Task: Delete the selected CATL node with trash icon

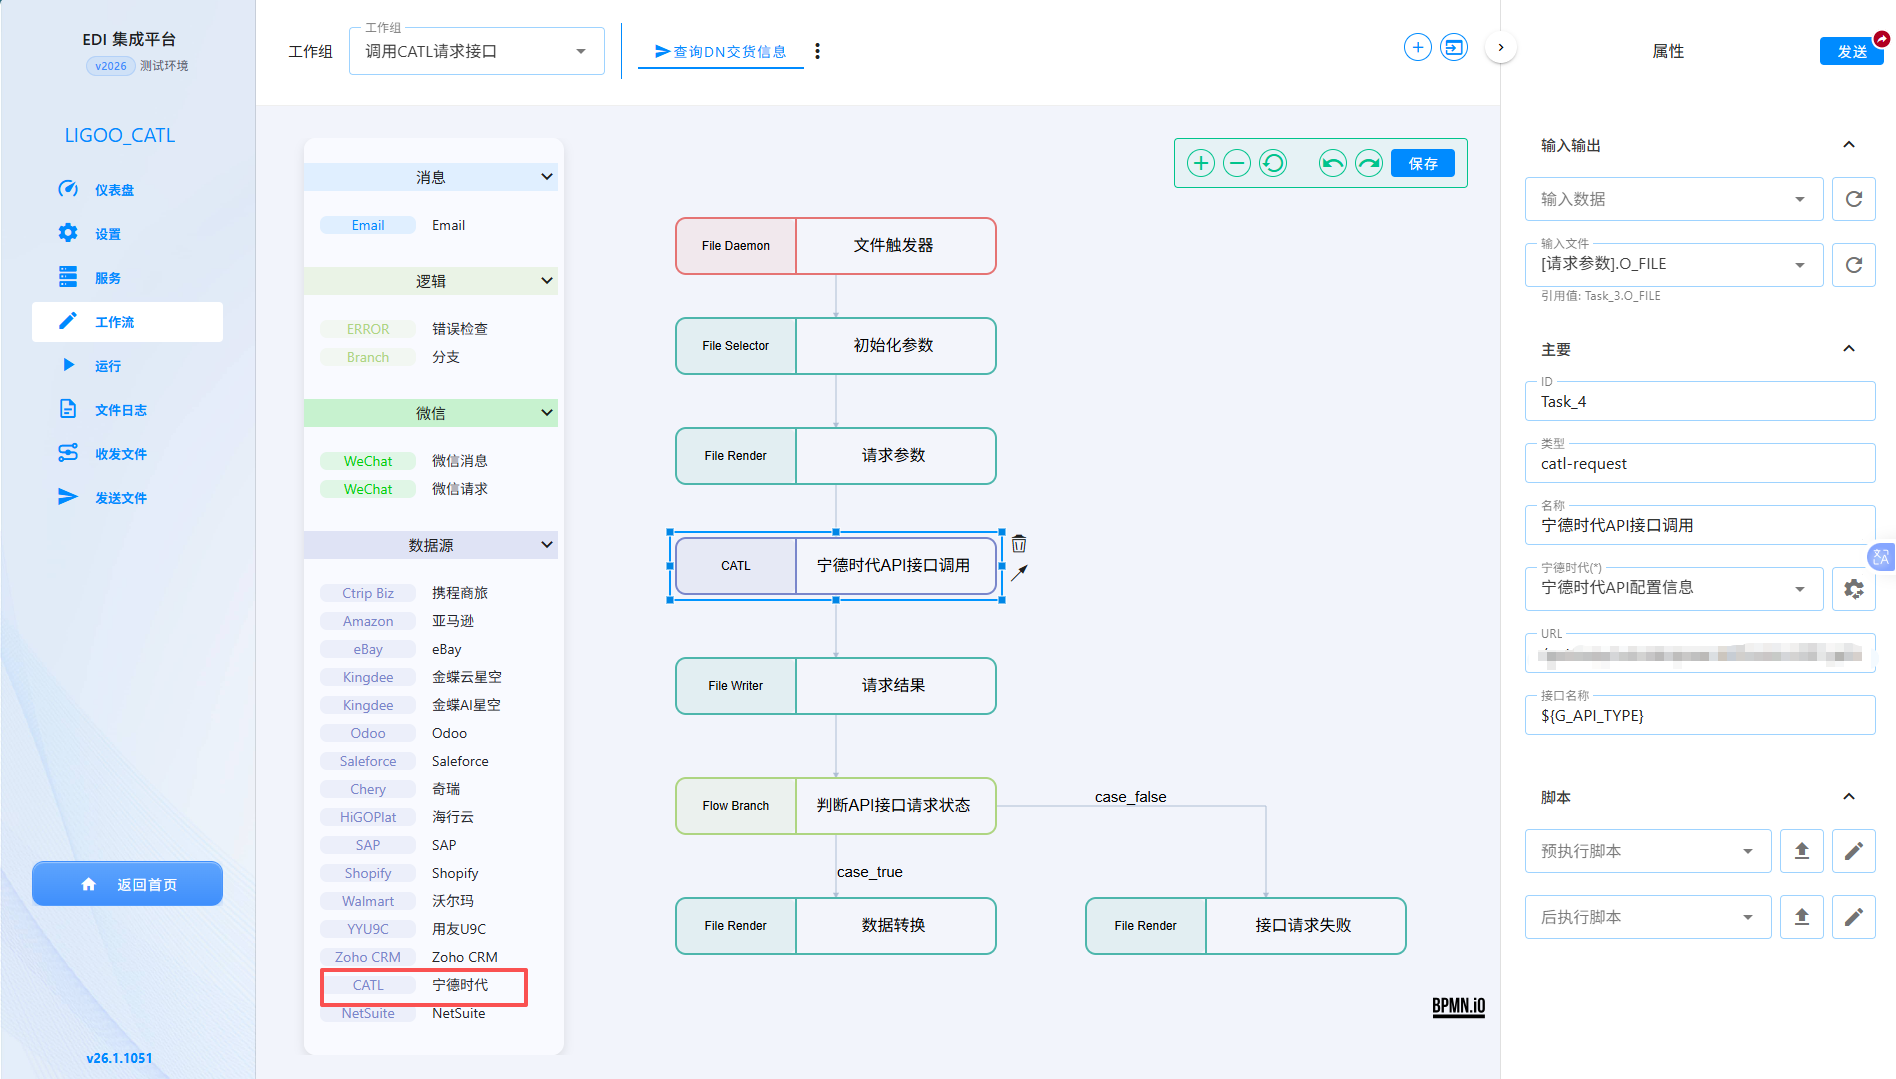Action: pyautogui.click(x=1019, y=544)
